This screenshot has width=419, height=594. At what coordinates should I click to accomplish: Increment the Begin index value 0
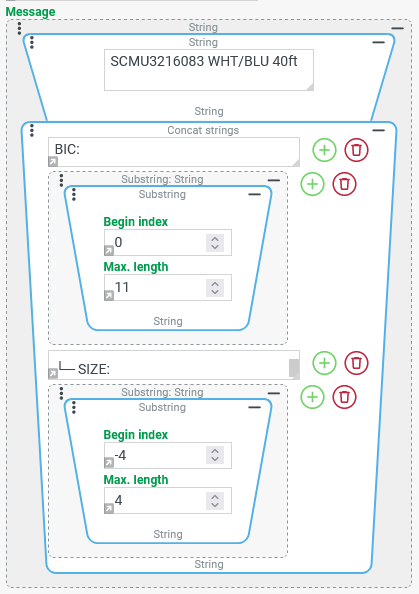215,239
